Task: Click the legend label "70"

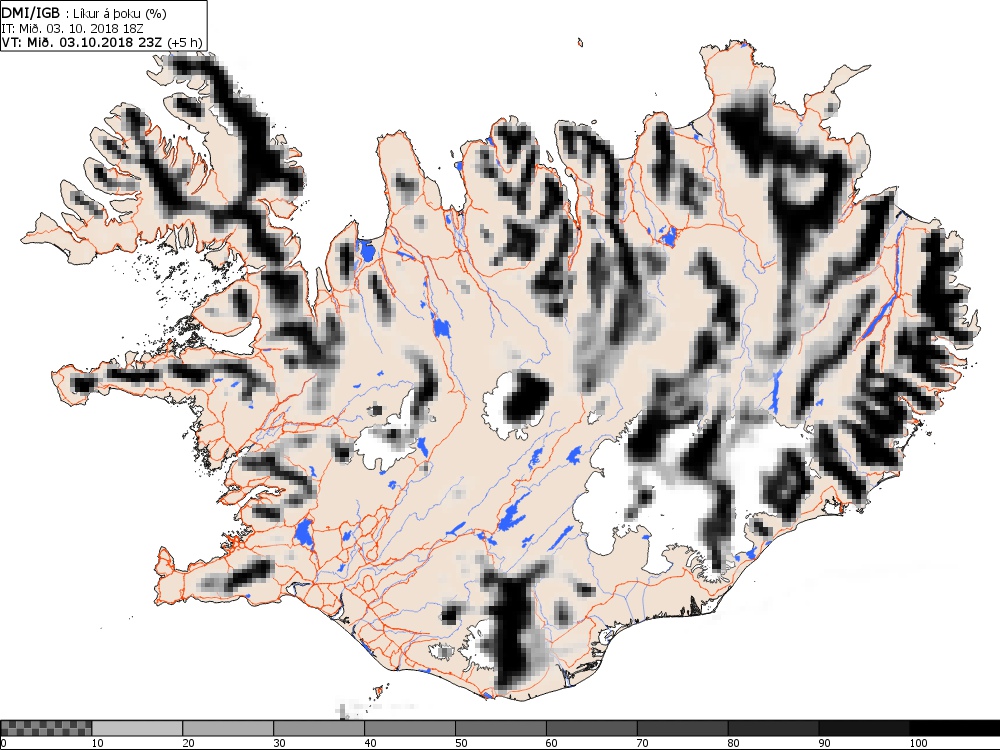Action: tap(643, 743)
